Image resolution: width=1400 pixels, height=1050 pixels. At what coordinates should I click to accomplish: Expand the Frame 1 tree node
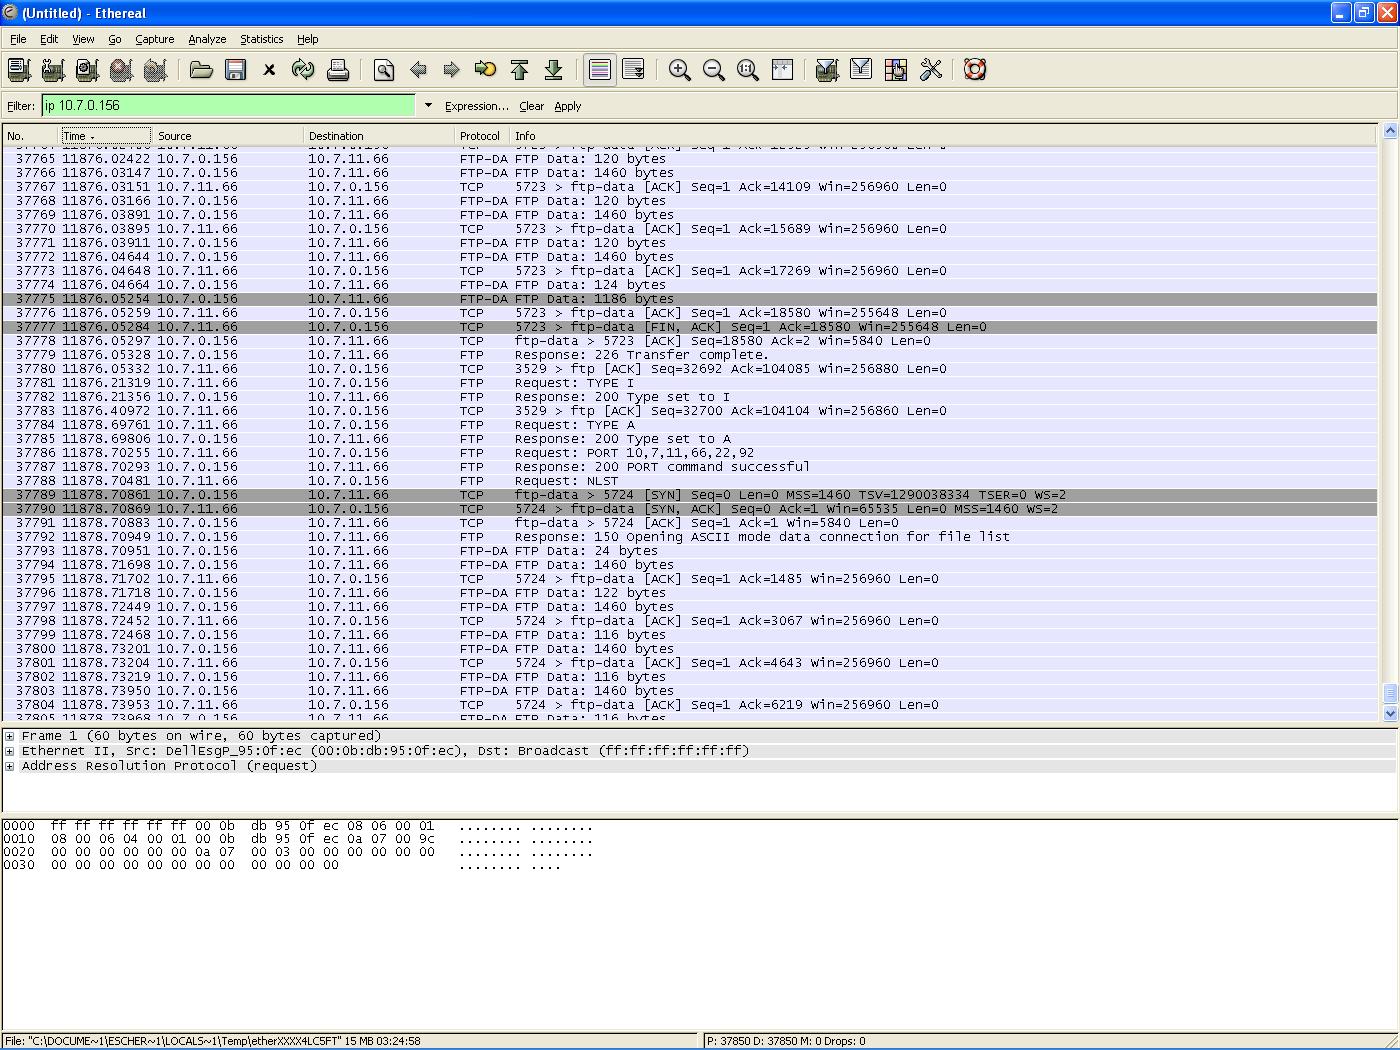tap(10, 736)
